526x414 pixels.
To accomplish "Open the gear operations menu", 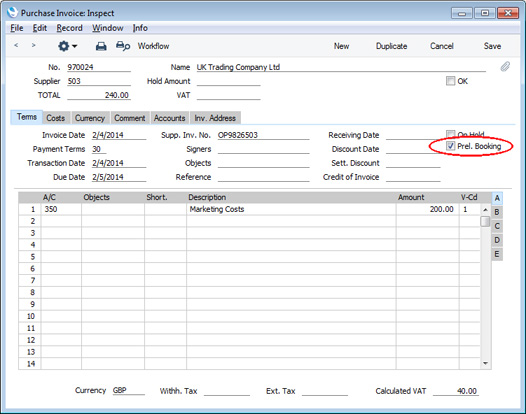I will [67, 46].
